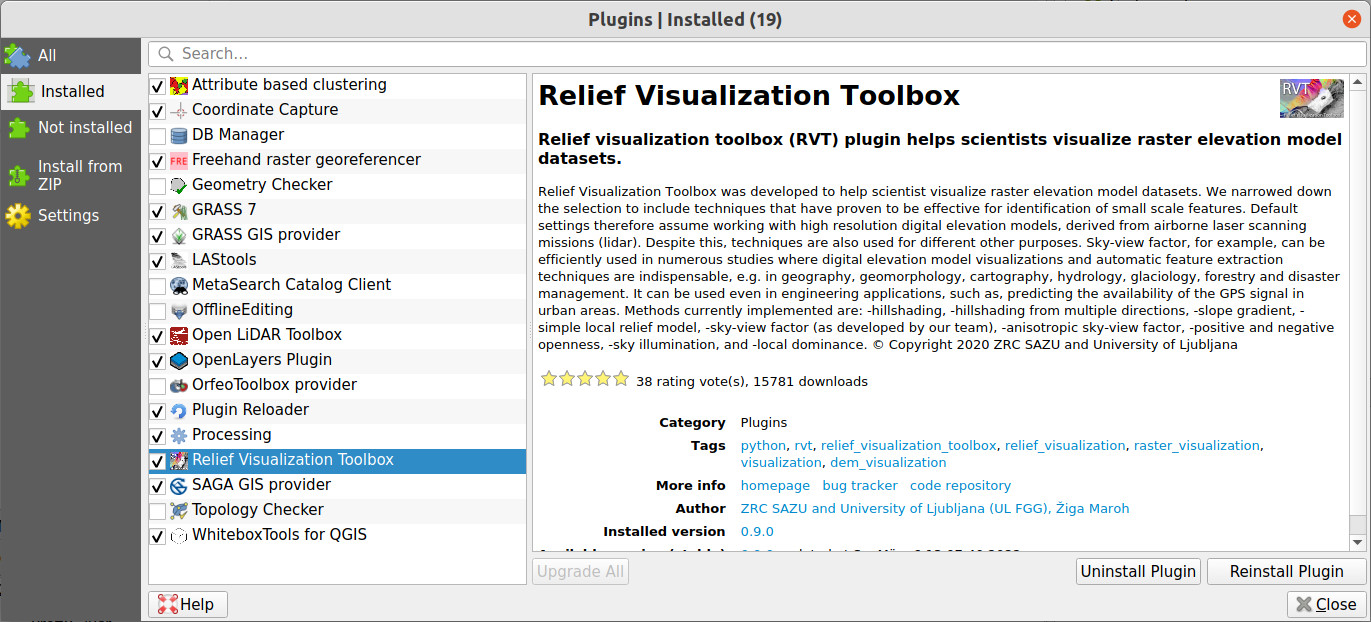Enable the Geometry Checker checkbox
Screen dimensions: 1371x622
158,186
